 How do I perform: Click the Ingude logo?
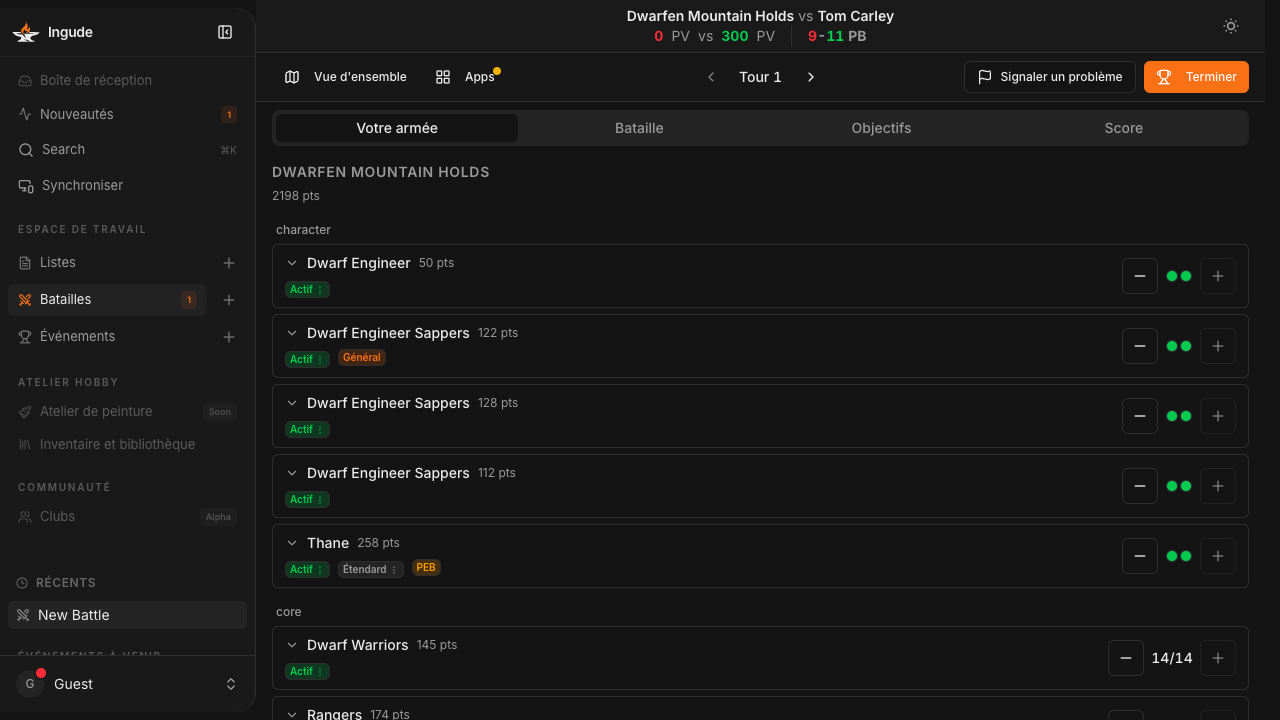coord(25,32)
